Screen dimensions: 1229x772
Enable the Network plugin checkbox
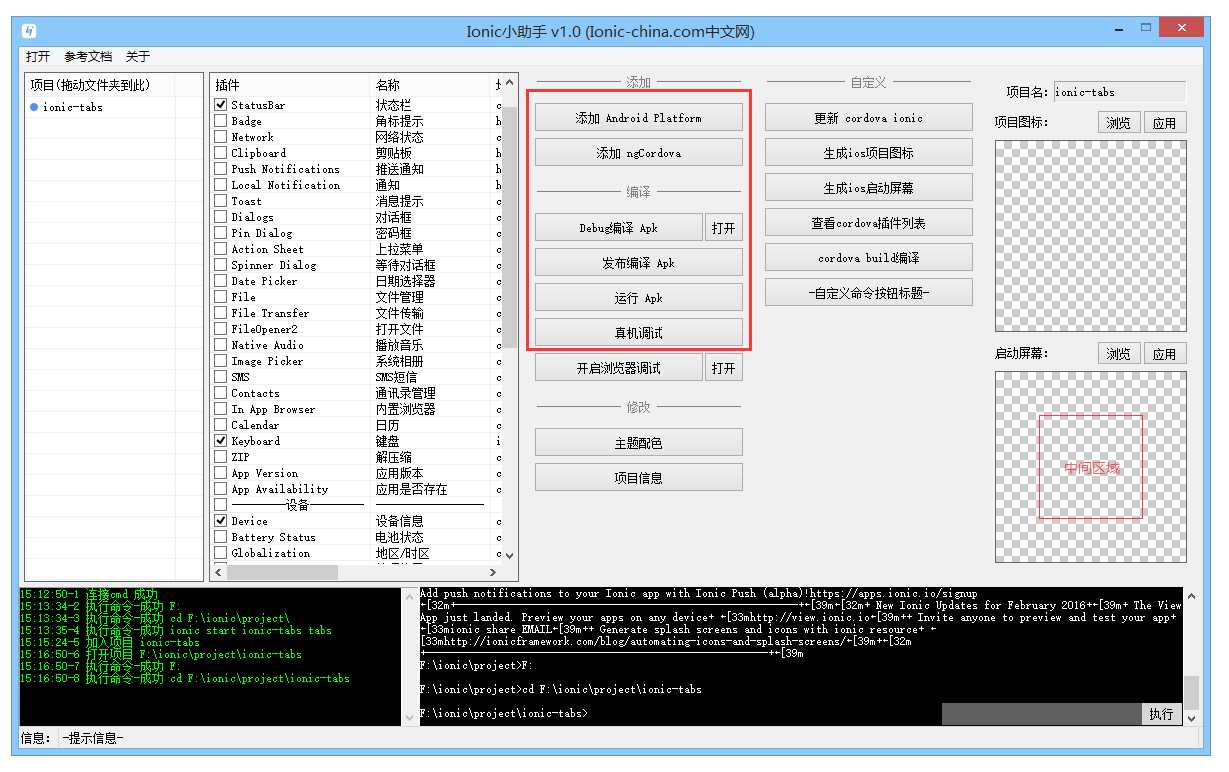coord(221,137)
